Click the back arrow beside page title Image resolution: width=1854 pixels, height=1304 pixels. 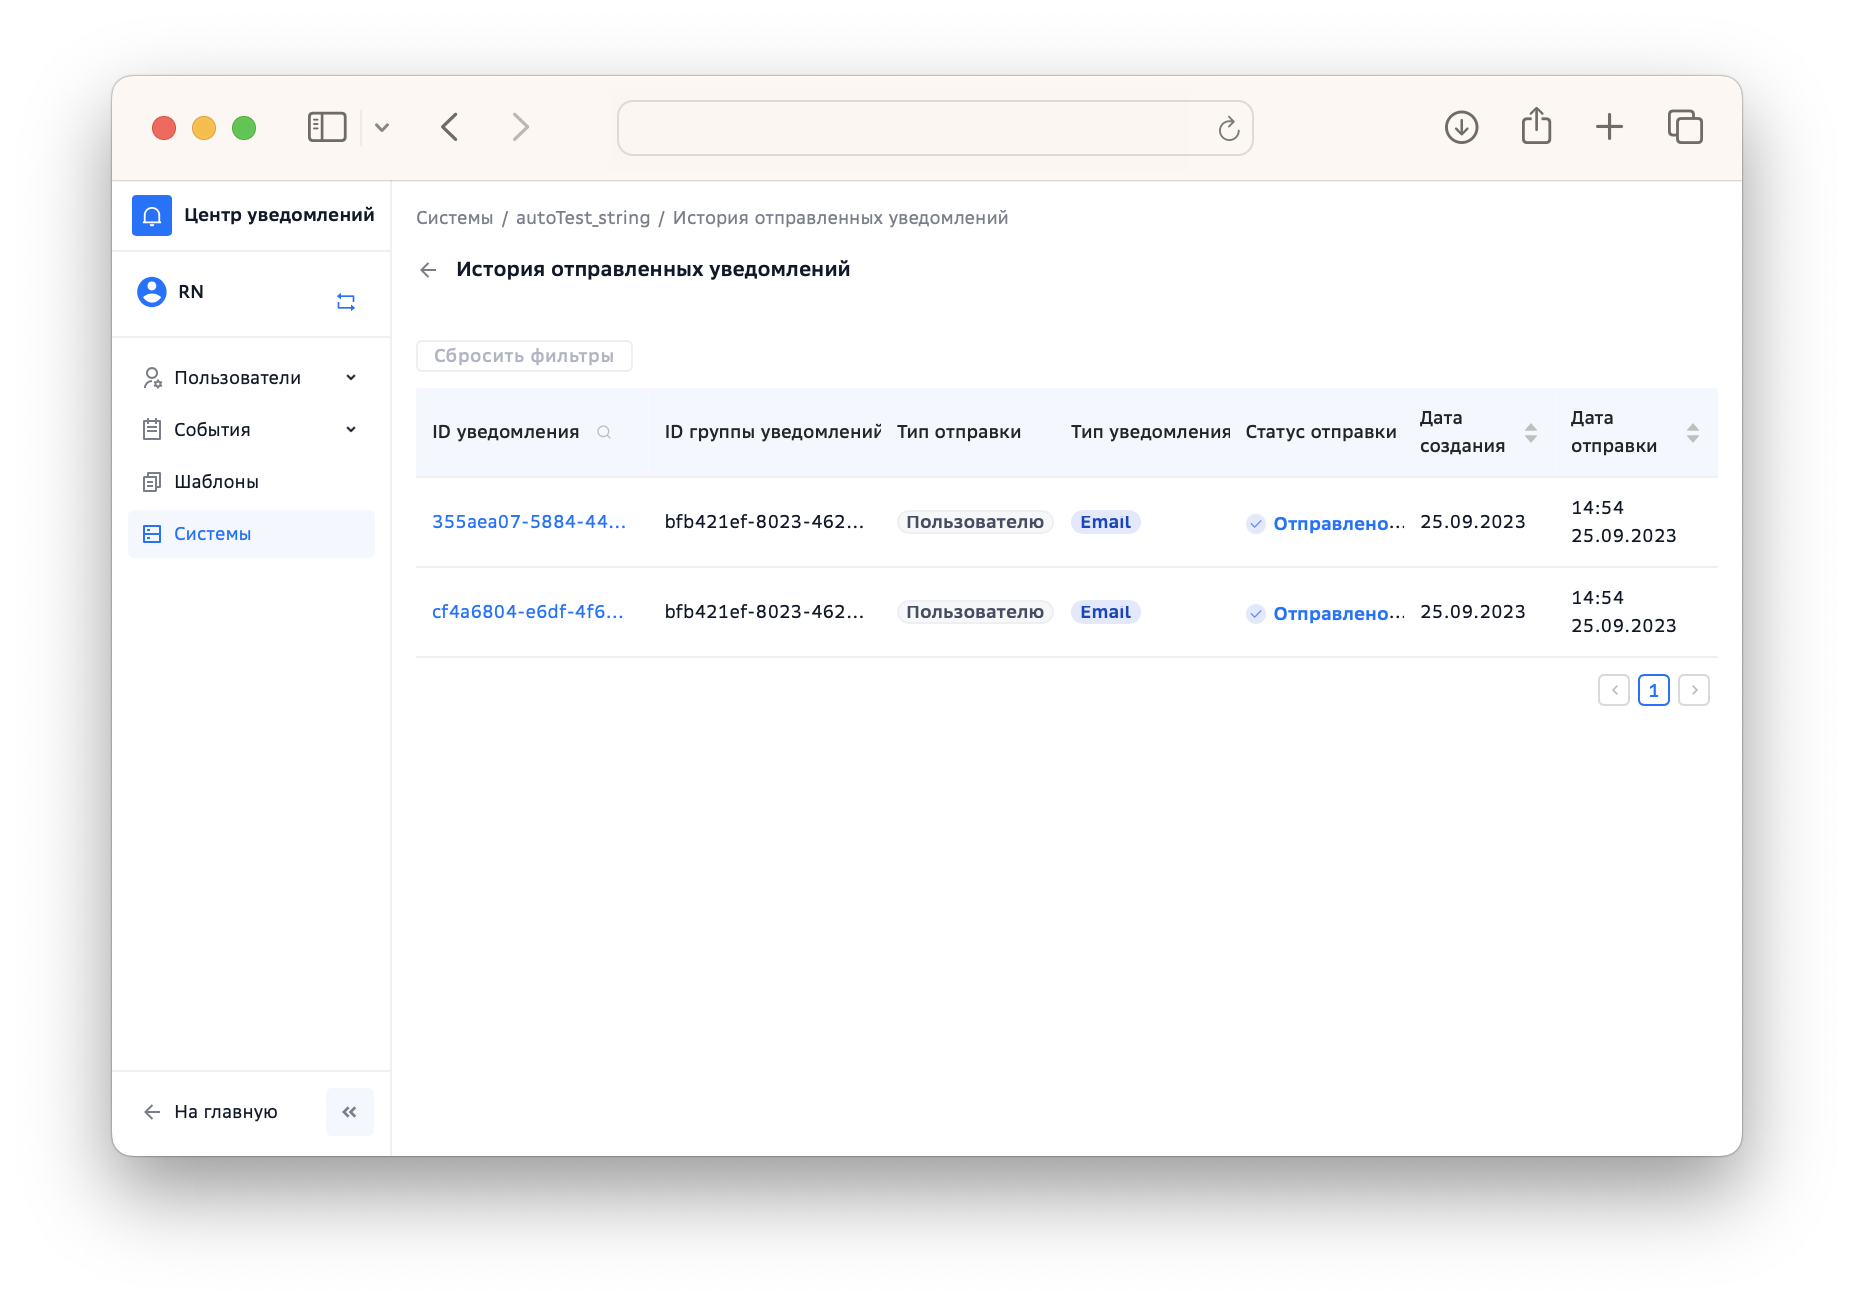[428, 270]
